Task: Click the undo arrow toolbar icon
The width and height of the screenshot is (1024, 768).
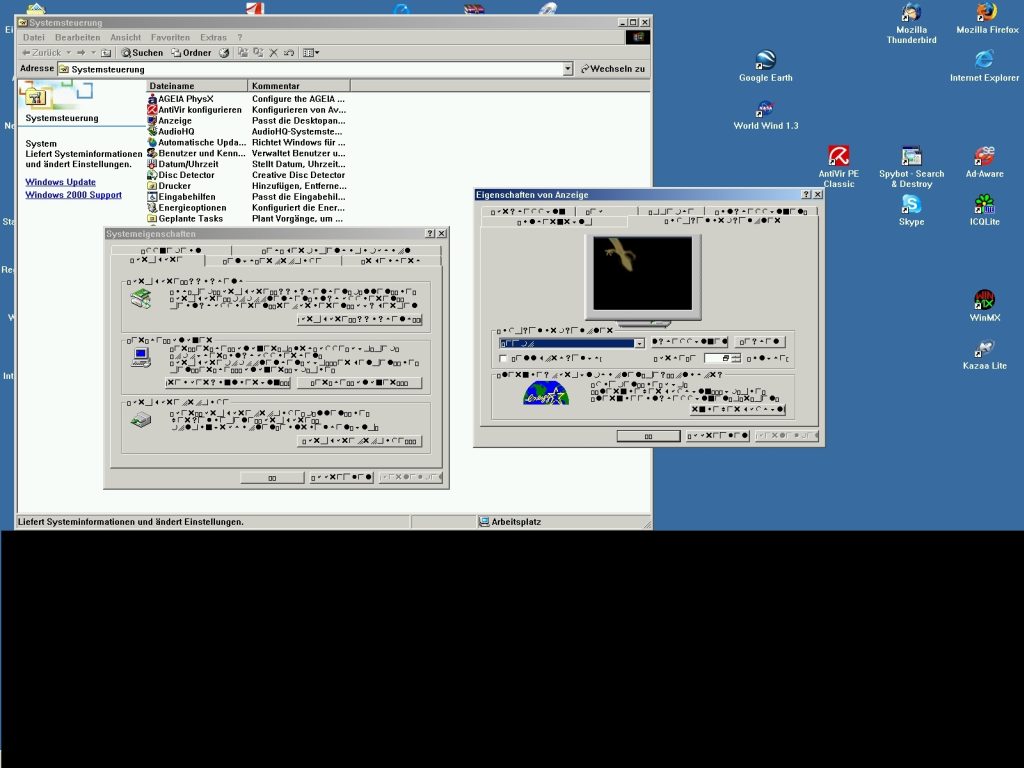Action: pos(289,53)
